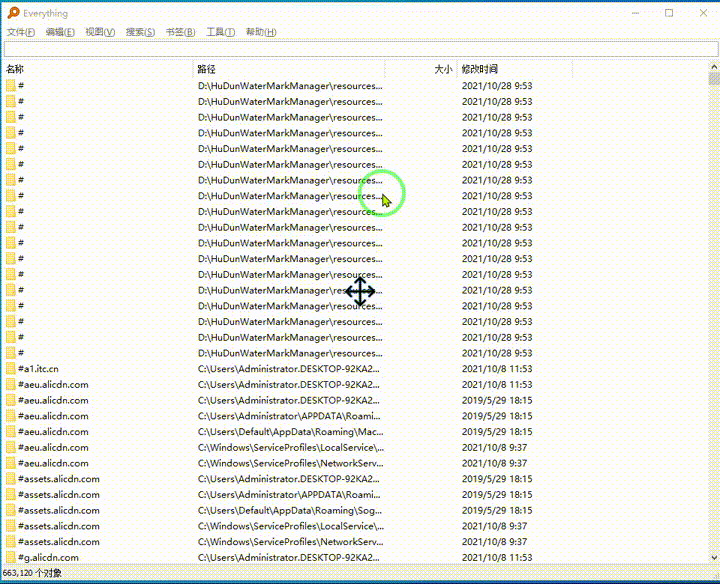Sort by the 路径 column header
720x584 pixels.
288,69
